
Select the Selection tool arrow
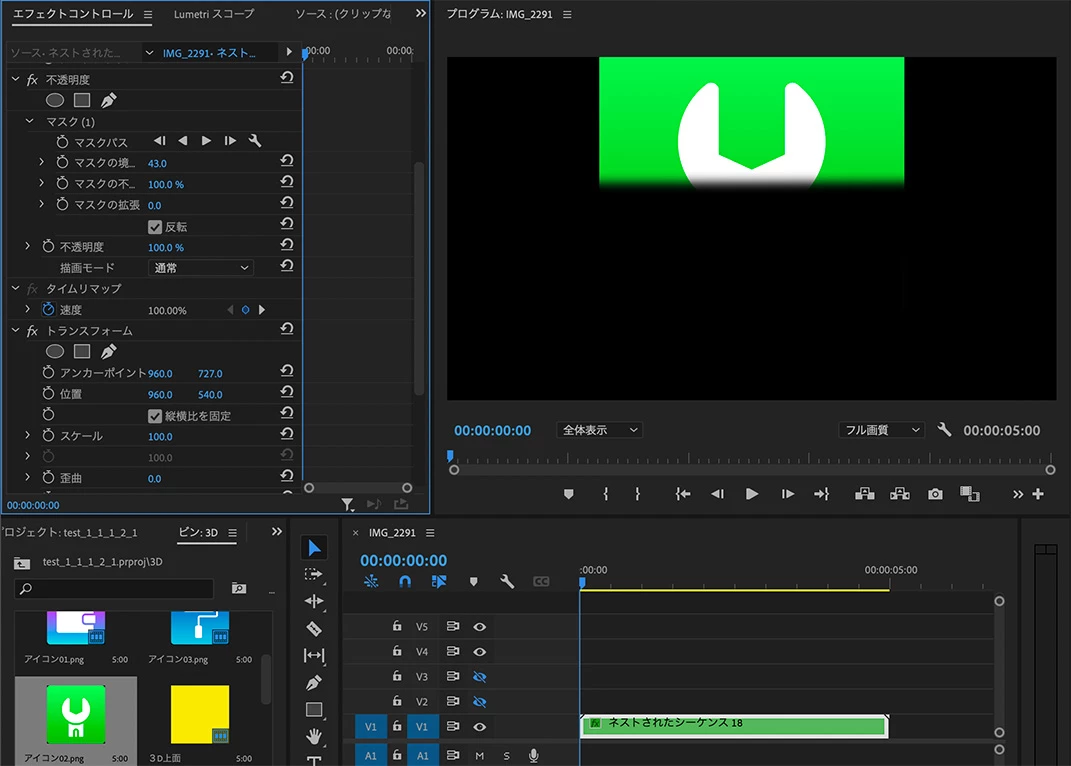tap(314, 547)
